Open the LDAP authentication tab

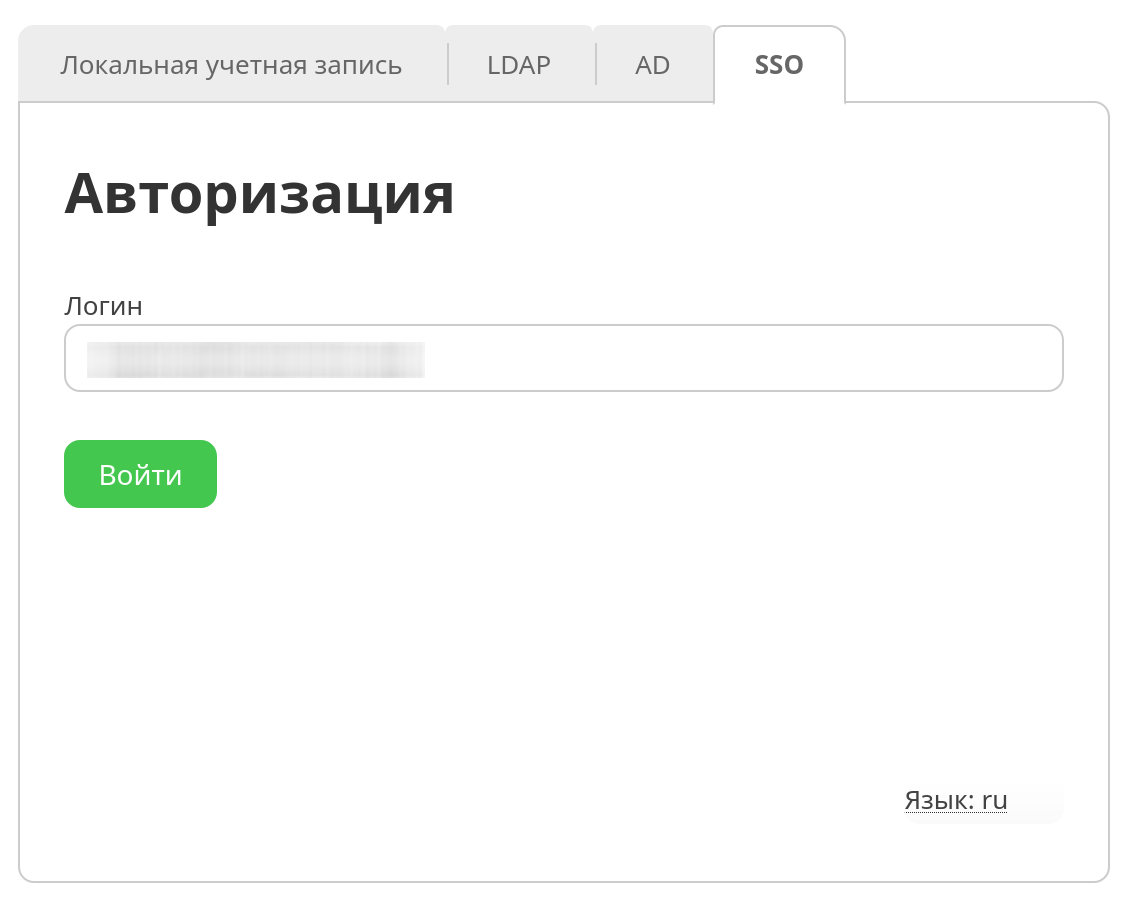pyautogui.click(x=519, y=65)
